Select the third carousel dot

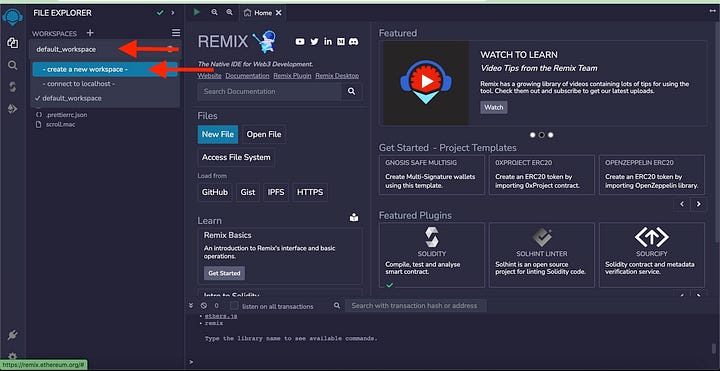coord(551,135)
